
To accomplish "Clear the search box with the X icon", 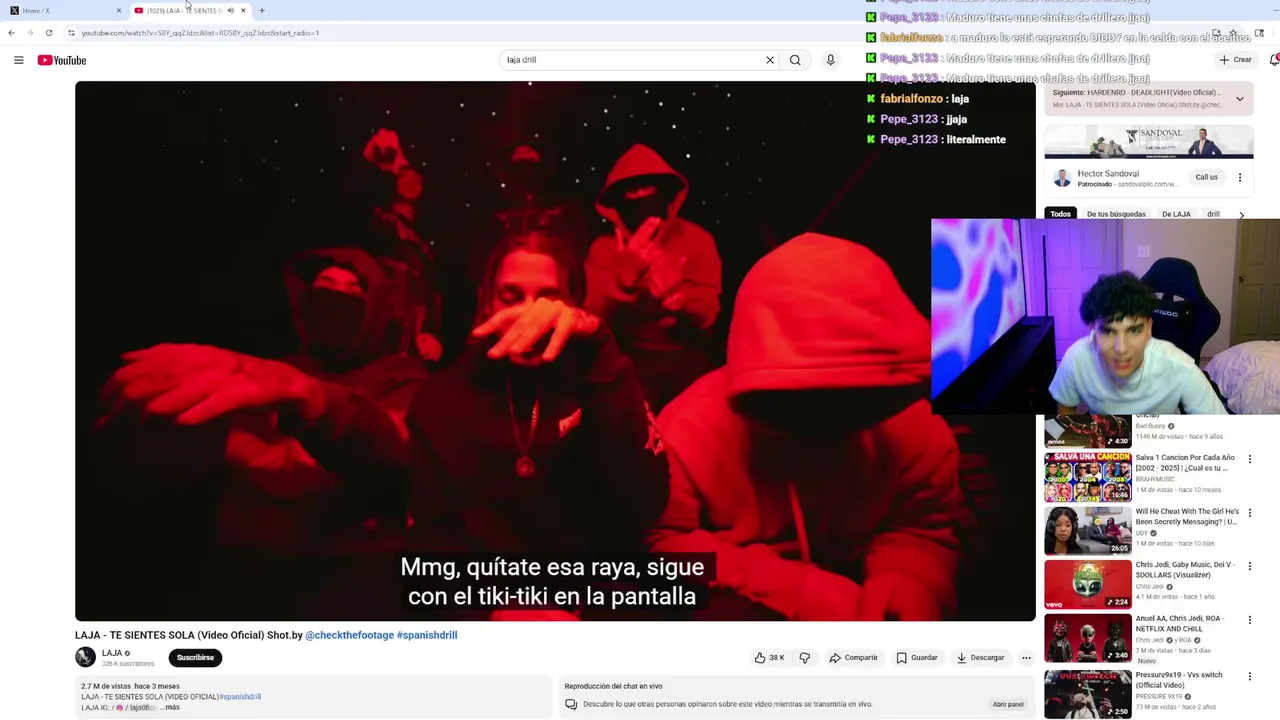I will [x=770, y=60].
